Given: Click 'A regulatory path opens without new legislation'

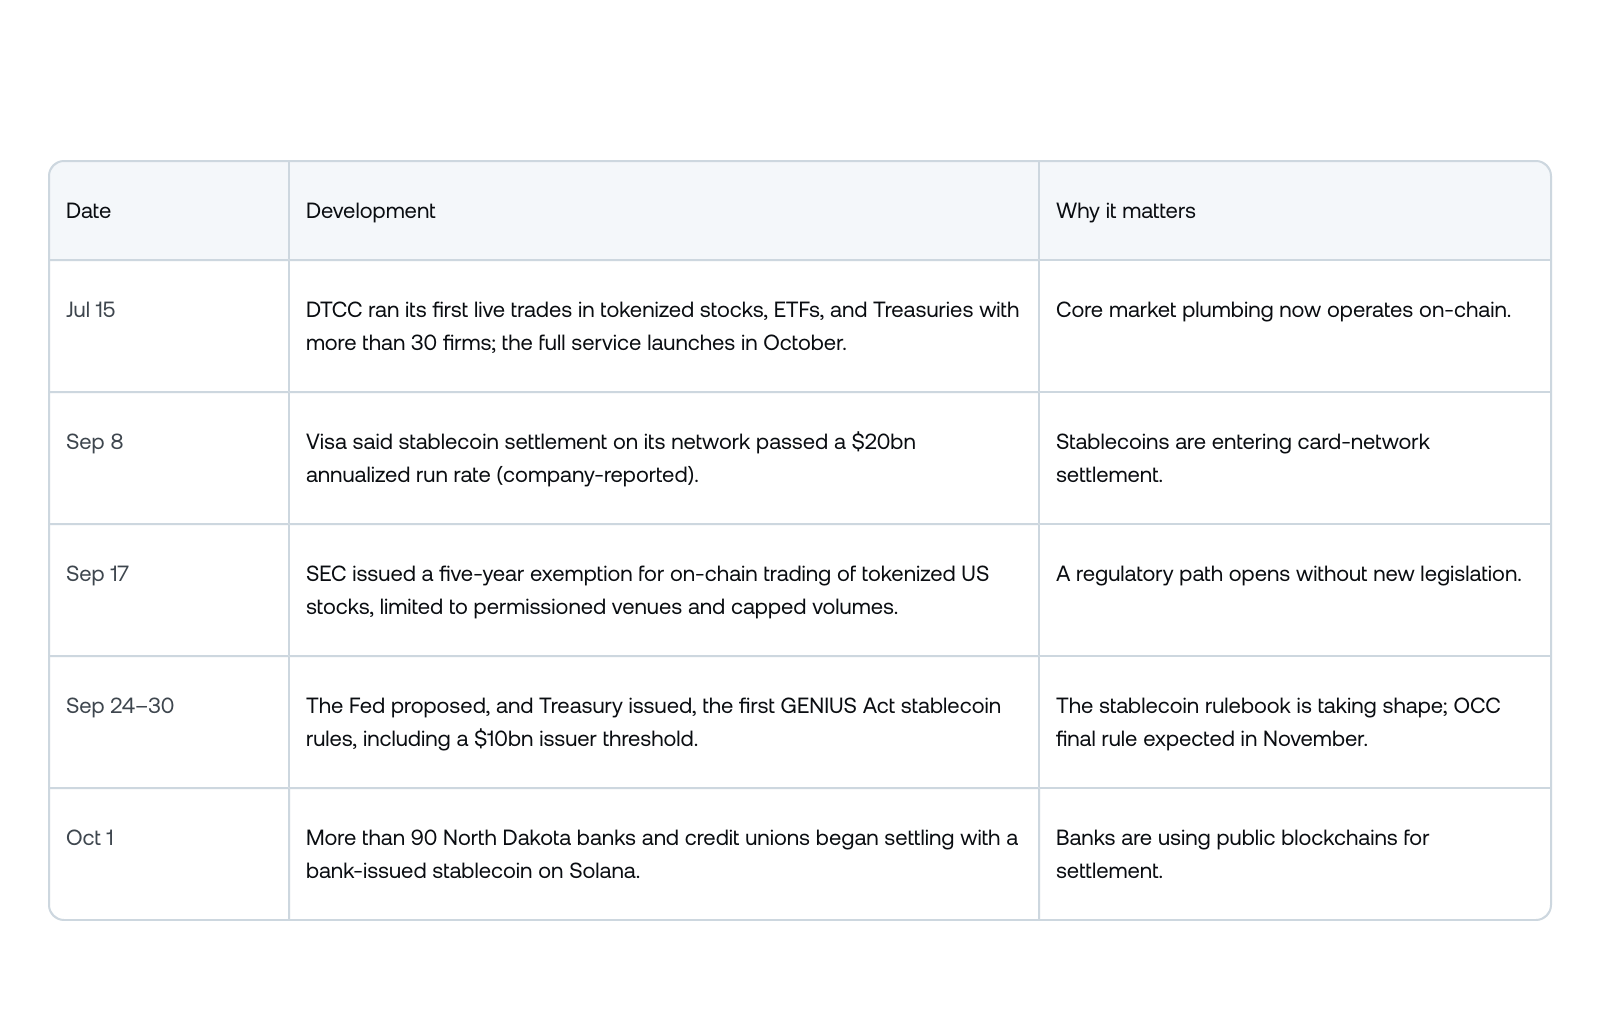Looking at the screenshot, I should click(x=1288, y=574).
